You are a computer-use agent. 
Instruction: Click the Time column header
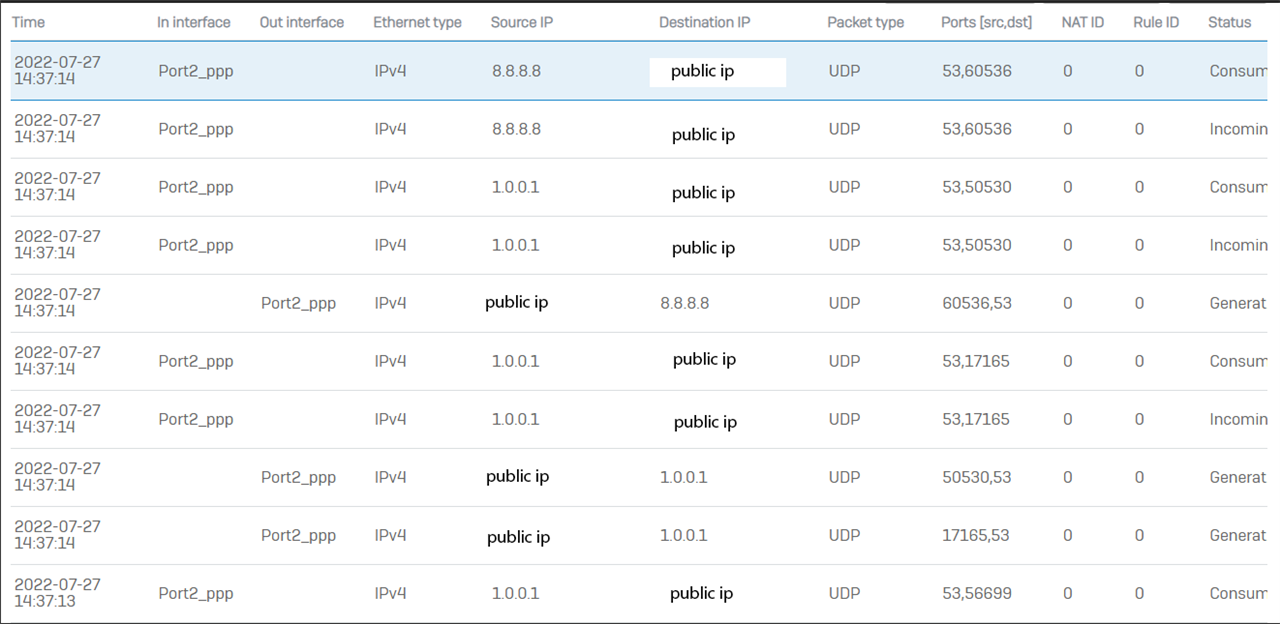(28, 22)
